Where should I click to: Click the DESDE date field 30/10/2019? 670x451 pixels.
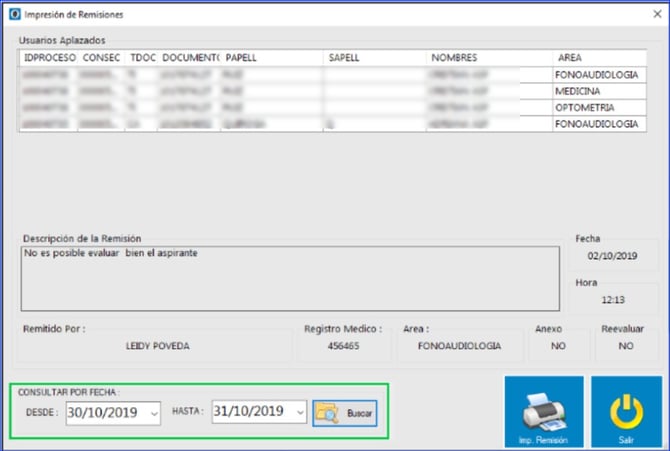(x=105, y=412)
